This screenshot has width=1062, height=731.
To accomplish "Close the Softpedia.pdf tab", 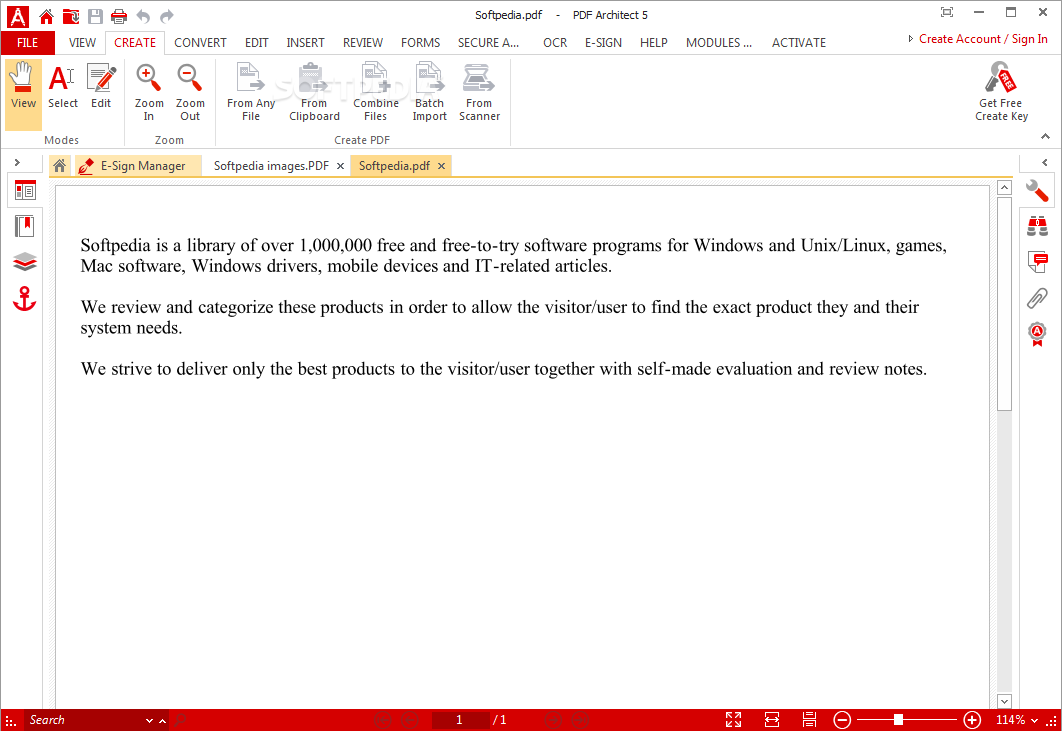I will [442, 166].
